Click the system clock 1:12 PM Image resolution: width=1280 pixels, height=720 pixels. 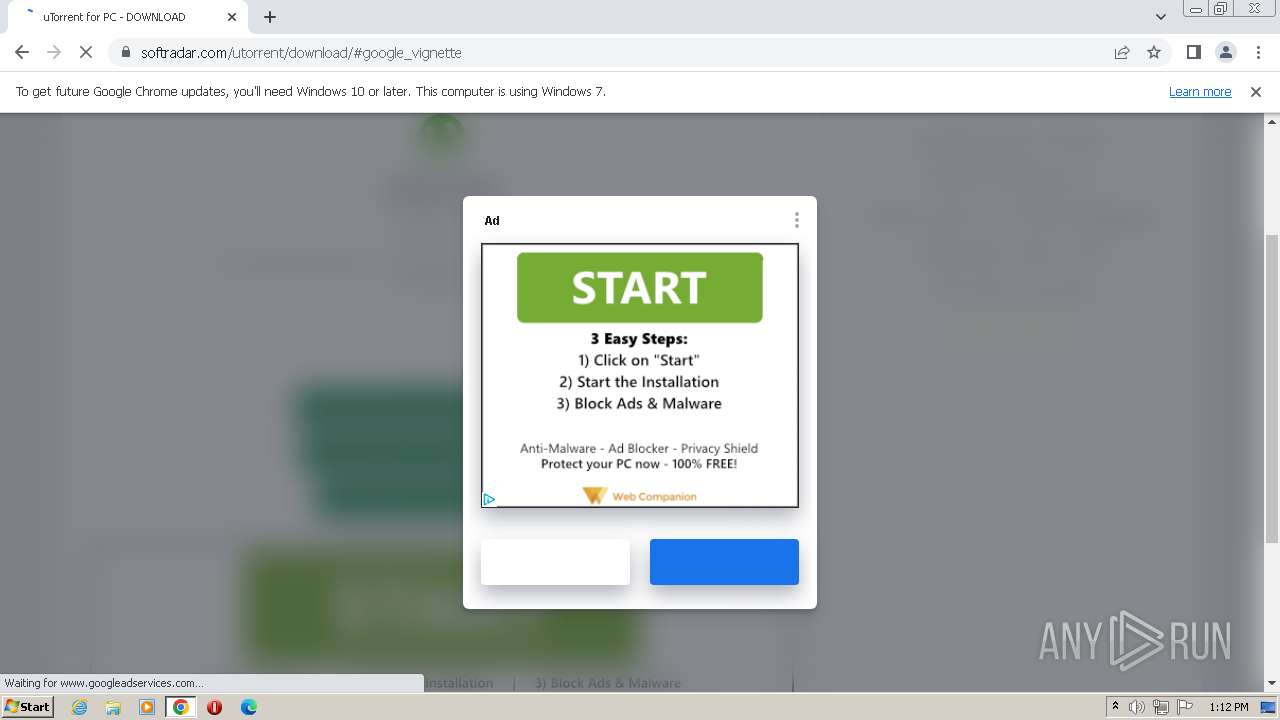coord(1228,707)
